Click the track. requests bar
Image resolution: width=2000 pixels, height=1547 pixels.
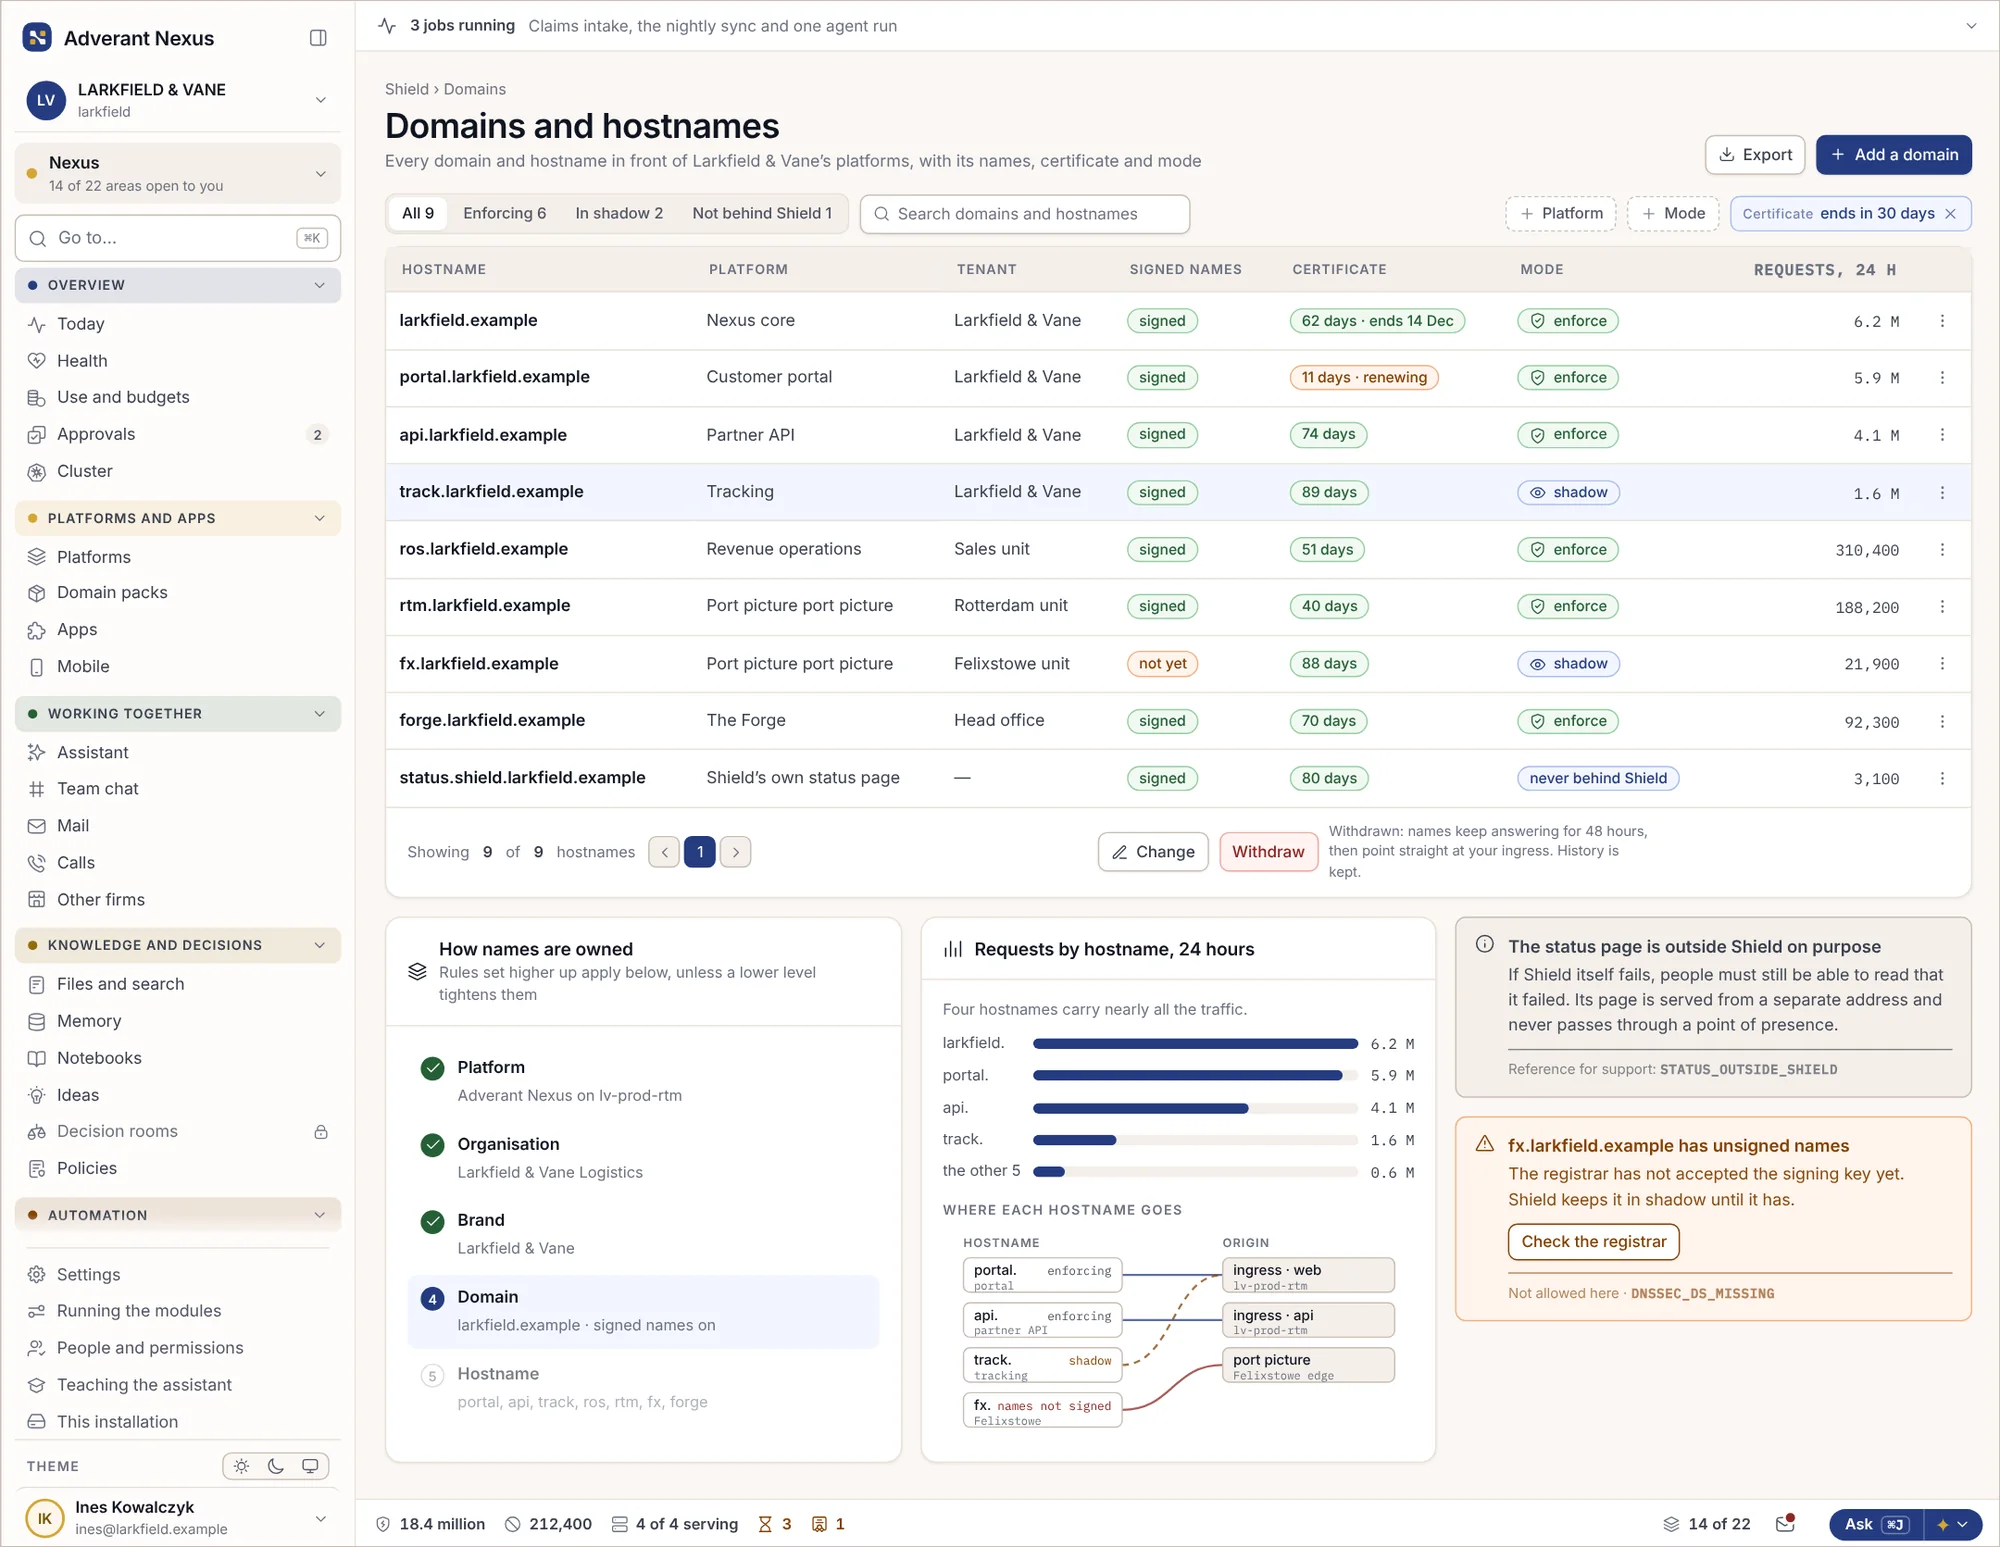click(1195, 1140)
